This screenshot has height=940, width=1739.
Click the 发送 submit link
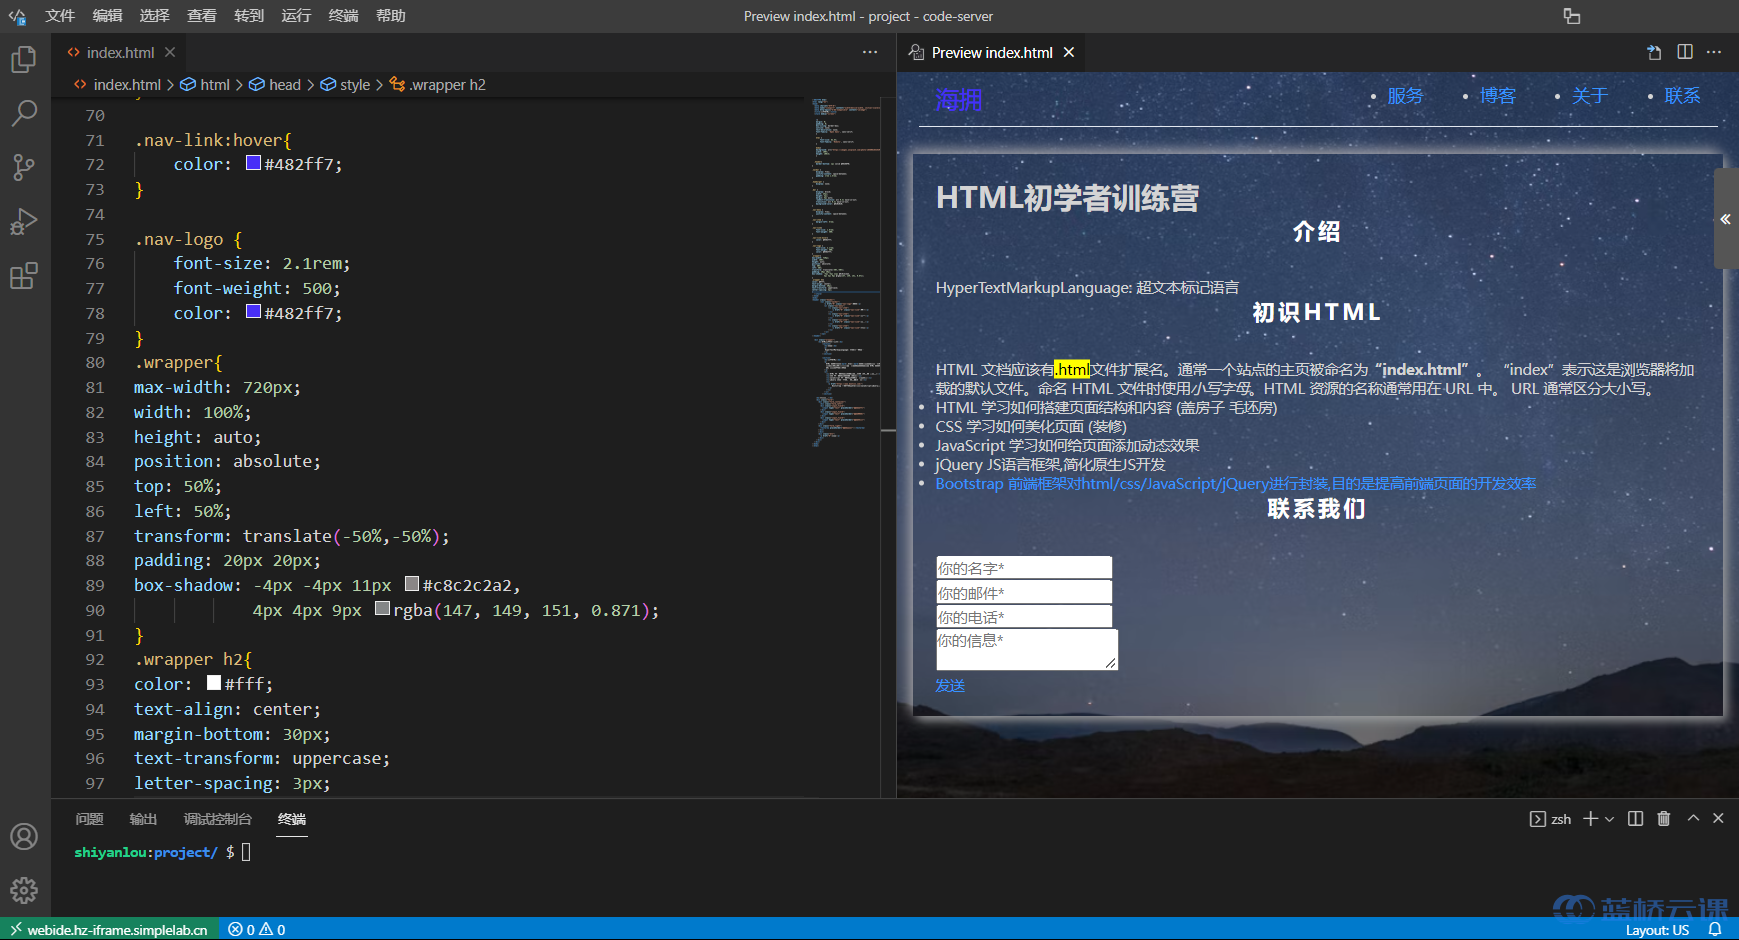coord(950,685)
